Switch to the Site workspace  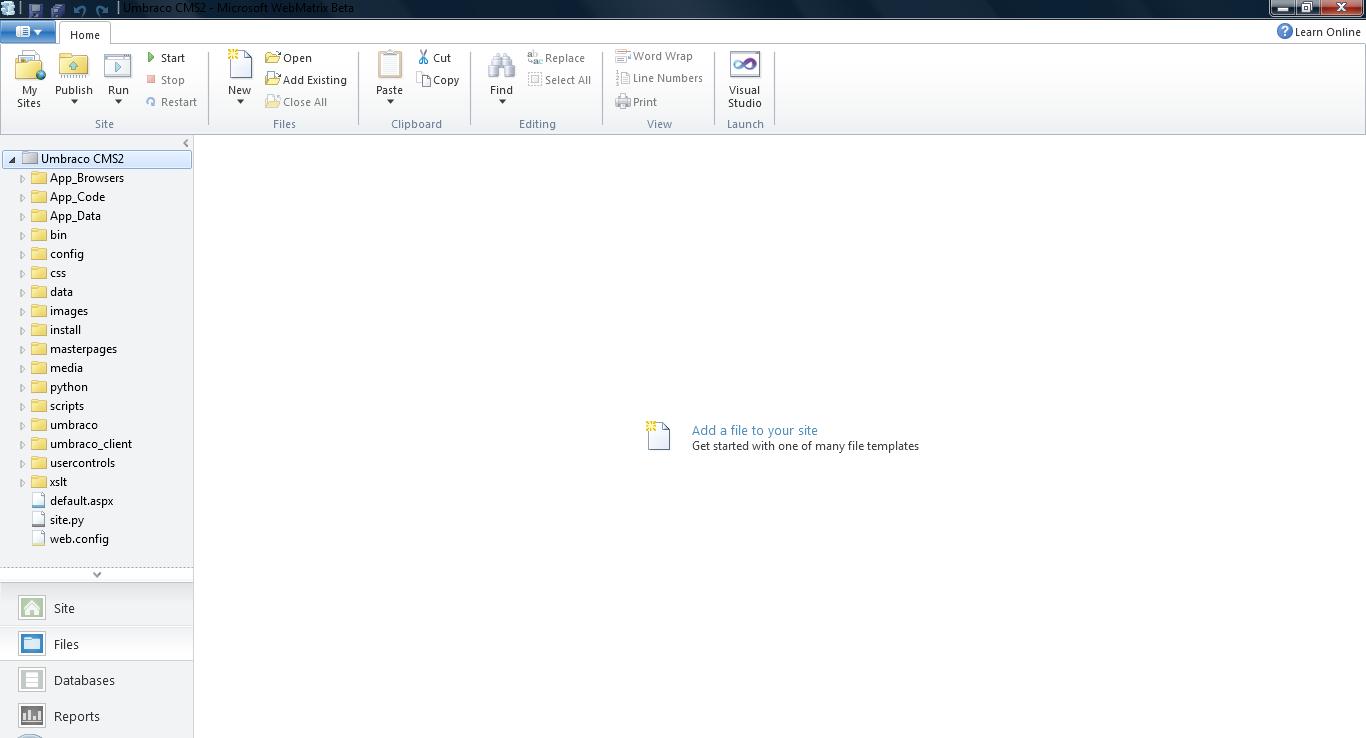coord(96,608)
